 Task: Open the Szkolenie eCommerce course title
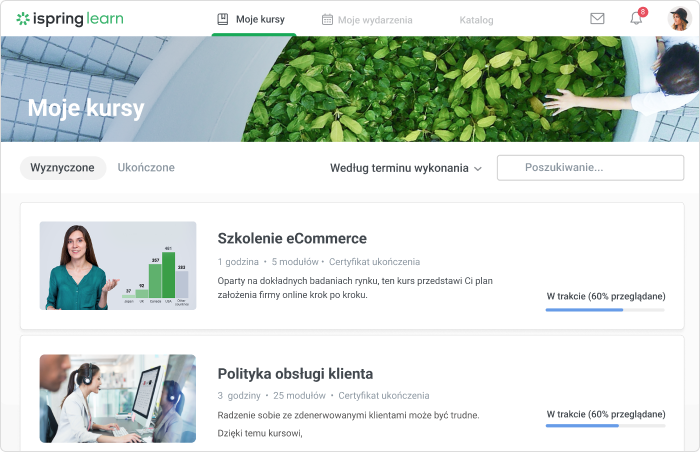(x=292, y=238)
